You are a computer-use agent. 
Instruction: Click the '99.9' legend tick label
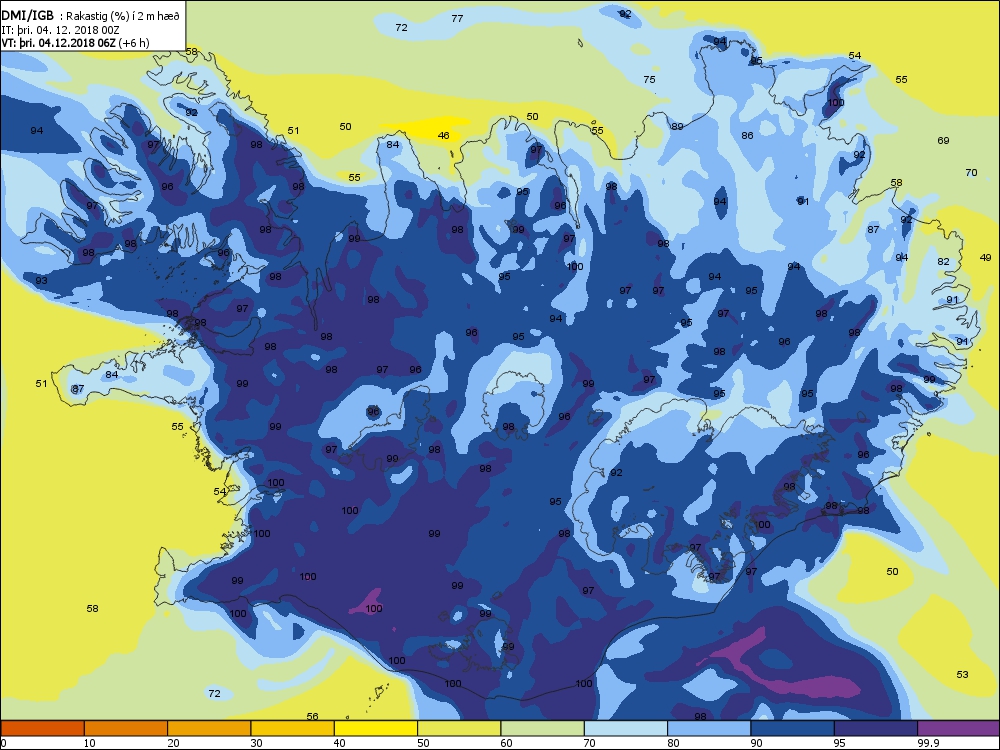[927, 743]
